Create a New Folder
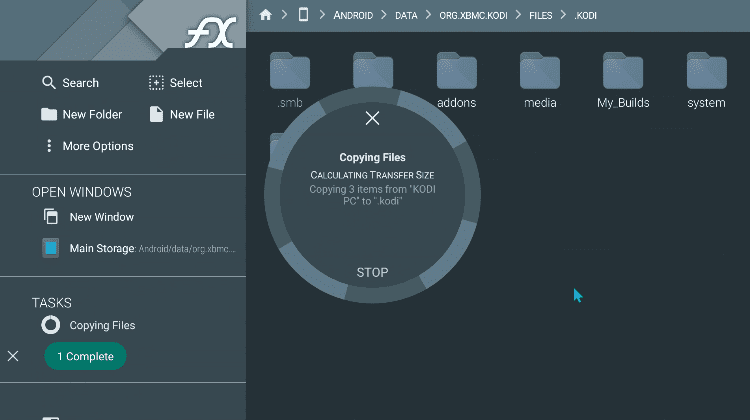 click(81, 114)
